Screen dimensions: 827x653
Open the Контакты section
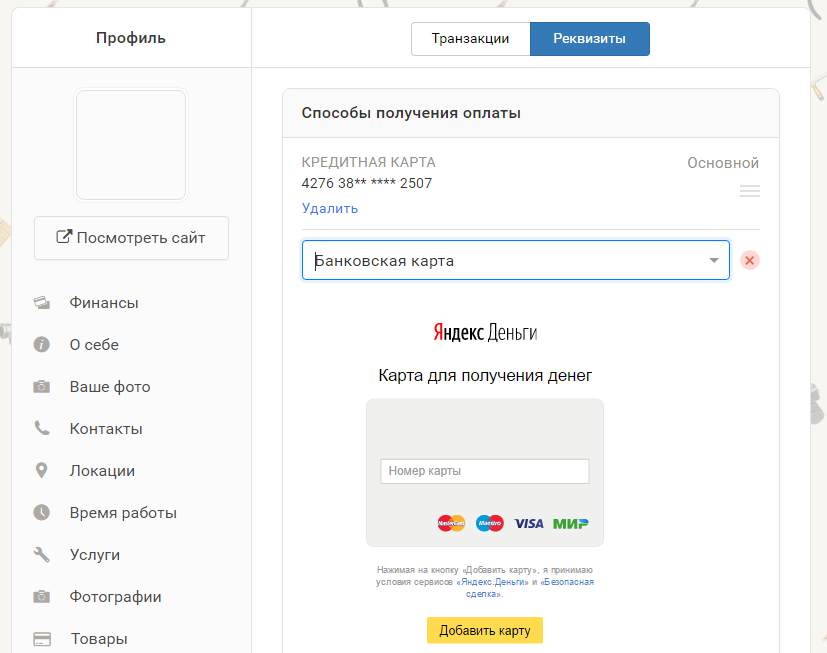tap(106, 429)
